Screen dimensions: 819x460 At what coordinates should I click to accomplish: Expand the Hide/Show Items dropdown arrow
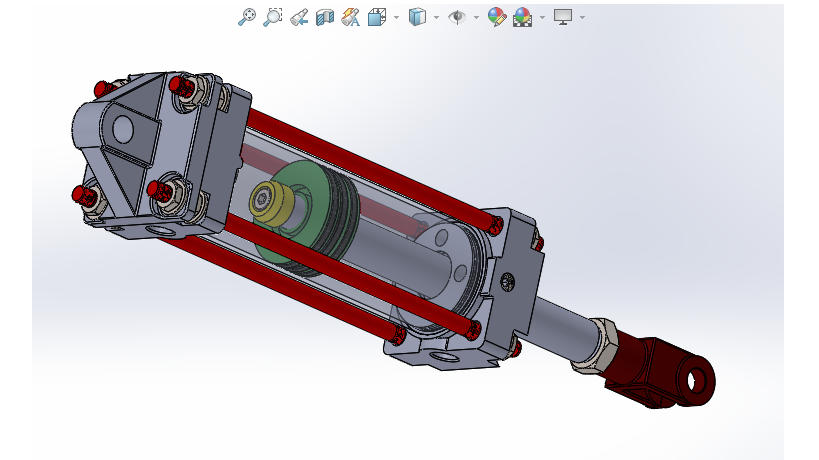476,17
